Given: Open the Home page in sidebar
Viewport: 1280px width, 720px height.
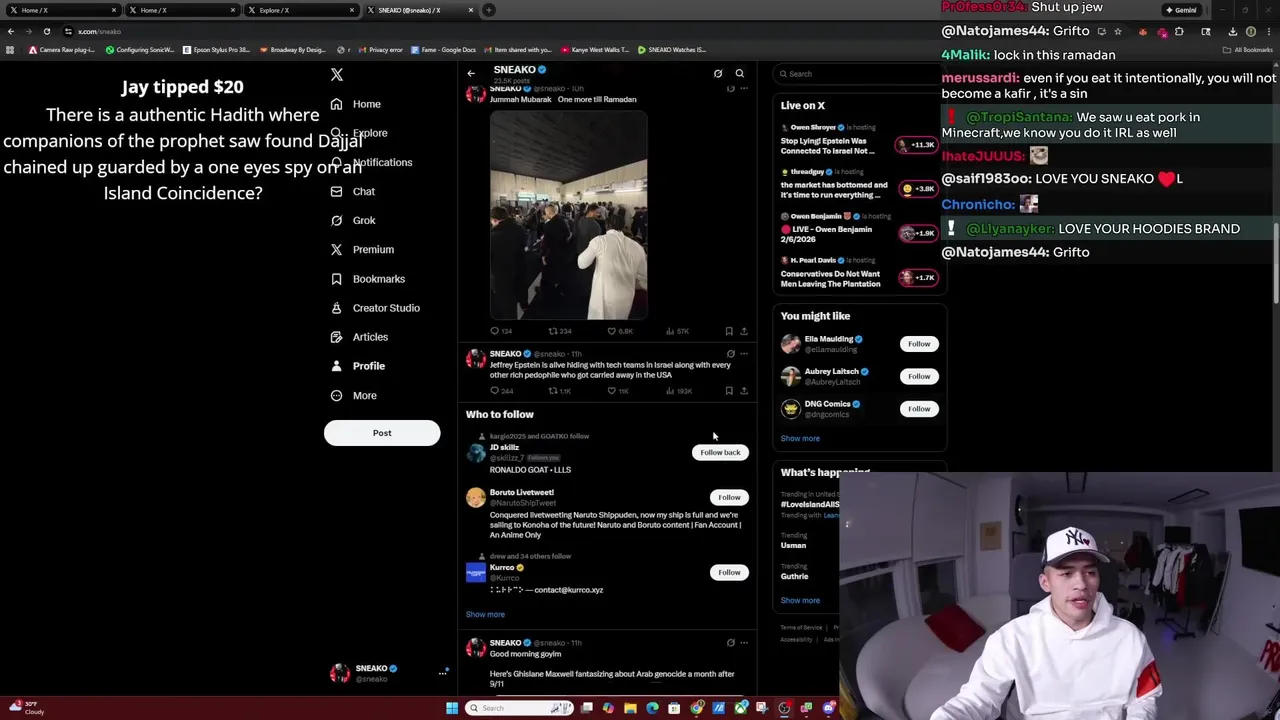Looking at the screenshot, I should (355, 104).
